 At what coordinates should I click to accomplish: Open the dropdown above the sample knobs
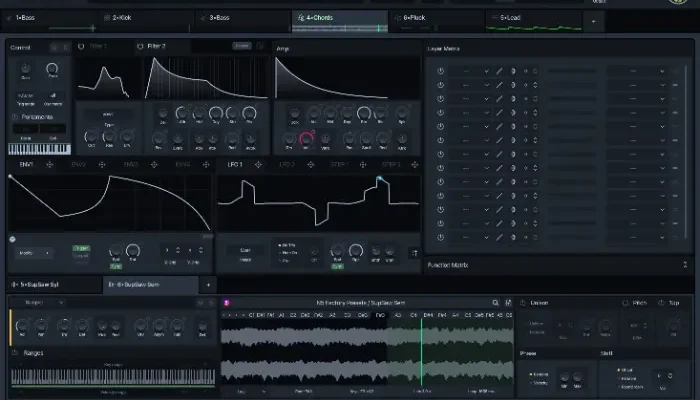pos(46,301)
